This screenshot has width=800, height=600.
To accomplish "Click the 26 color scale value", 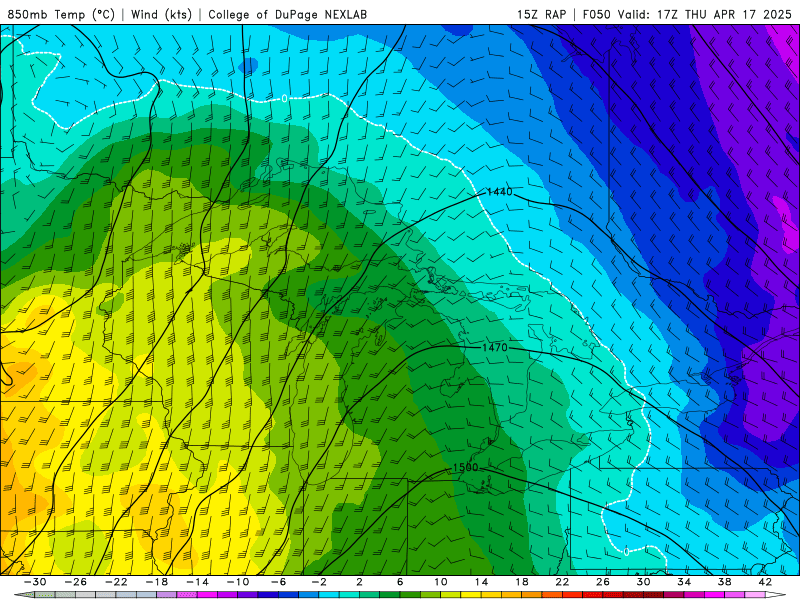I will (x=603, y=582).
